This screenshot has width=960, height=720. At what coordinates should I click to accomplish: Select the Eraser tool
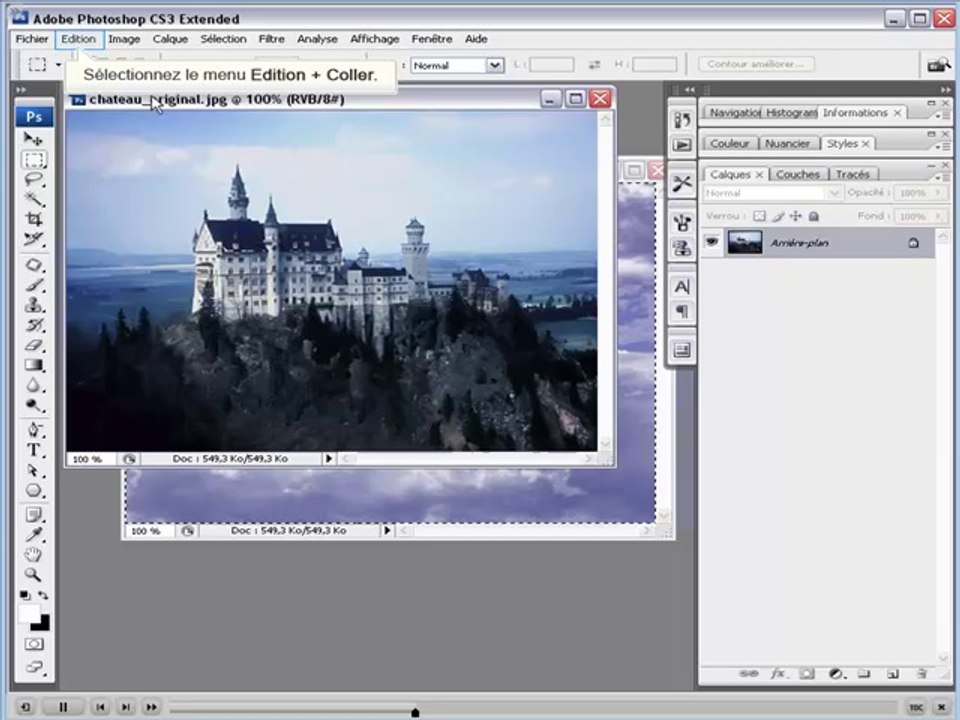[34, 345]
